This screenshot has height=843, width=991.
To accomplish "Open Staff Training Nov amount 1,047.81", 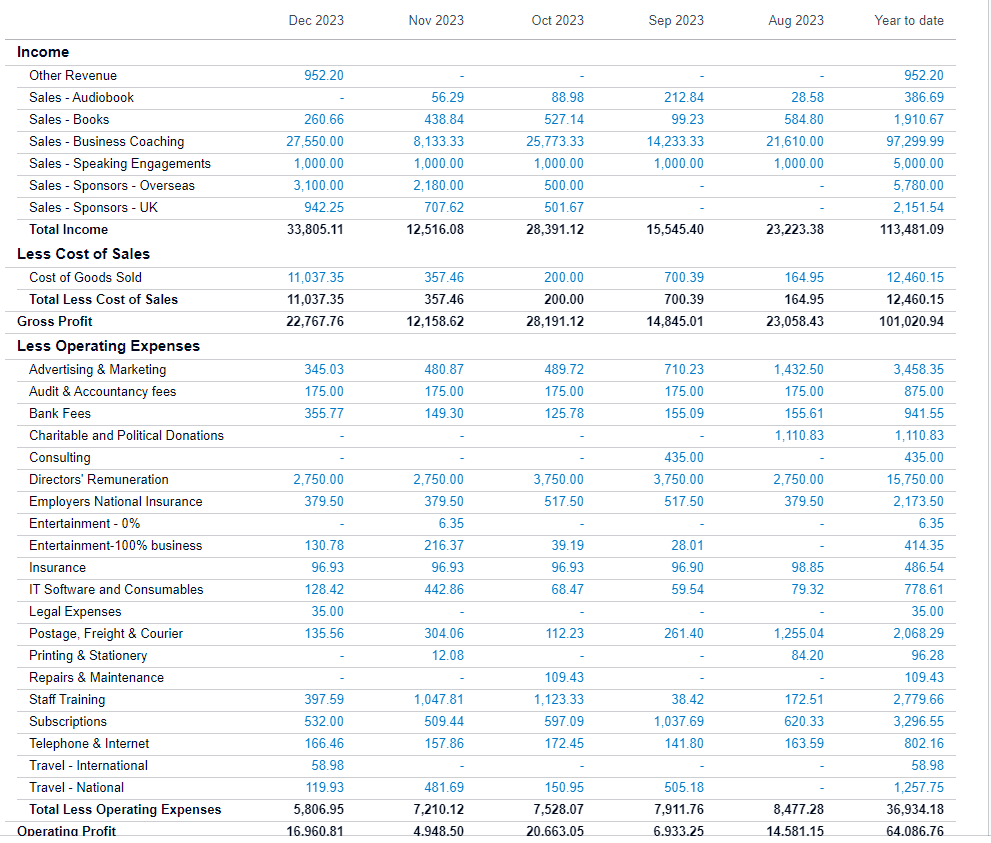I will (x=439, y=700).
